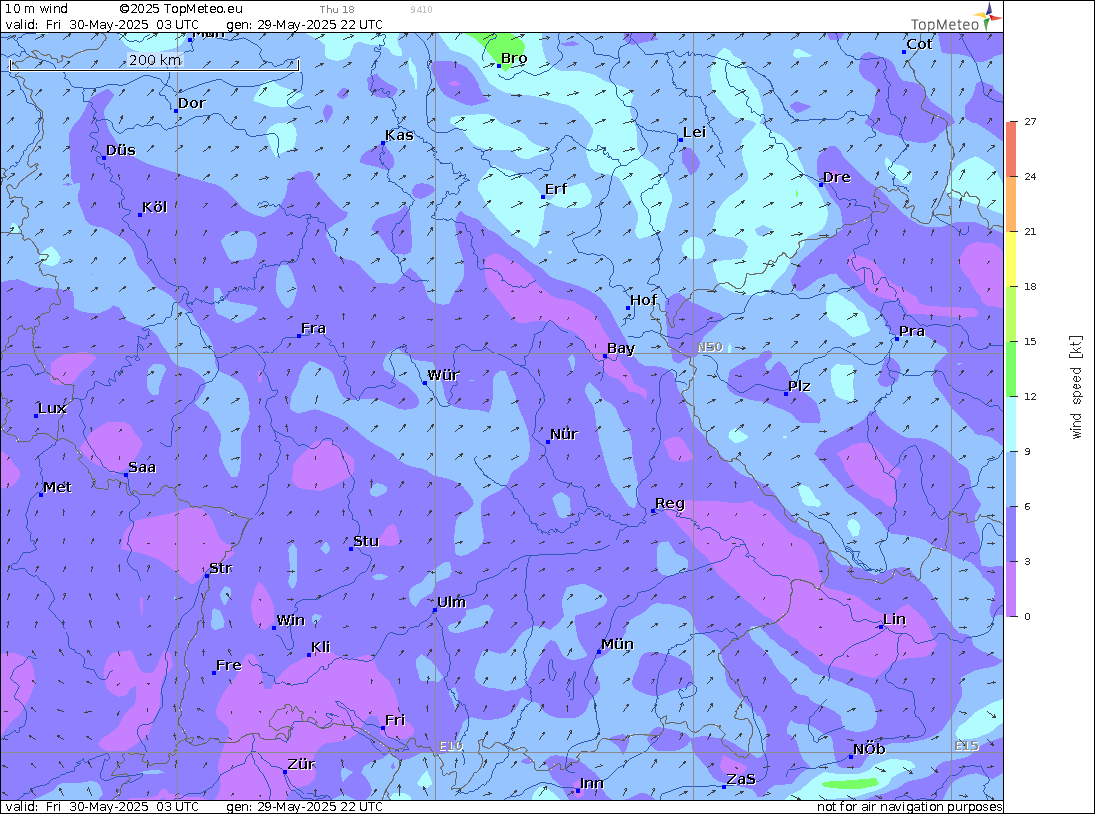
Task: Click the Wür city label
Action: click(443, 375)
